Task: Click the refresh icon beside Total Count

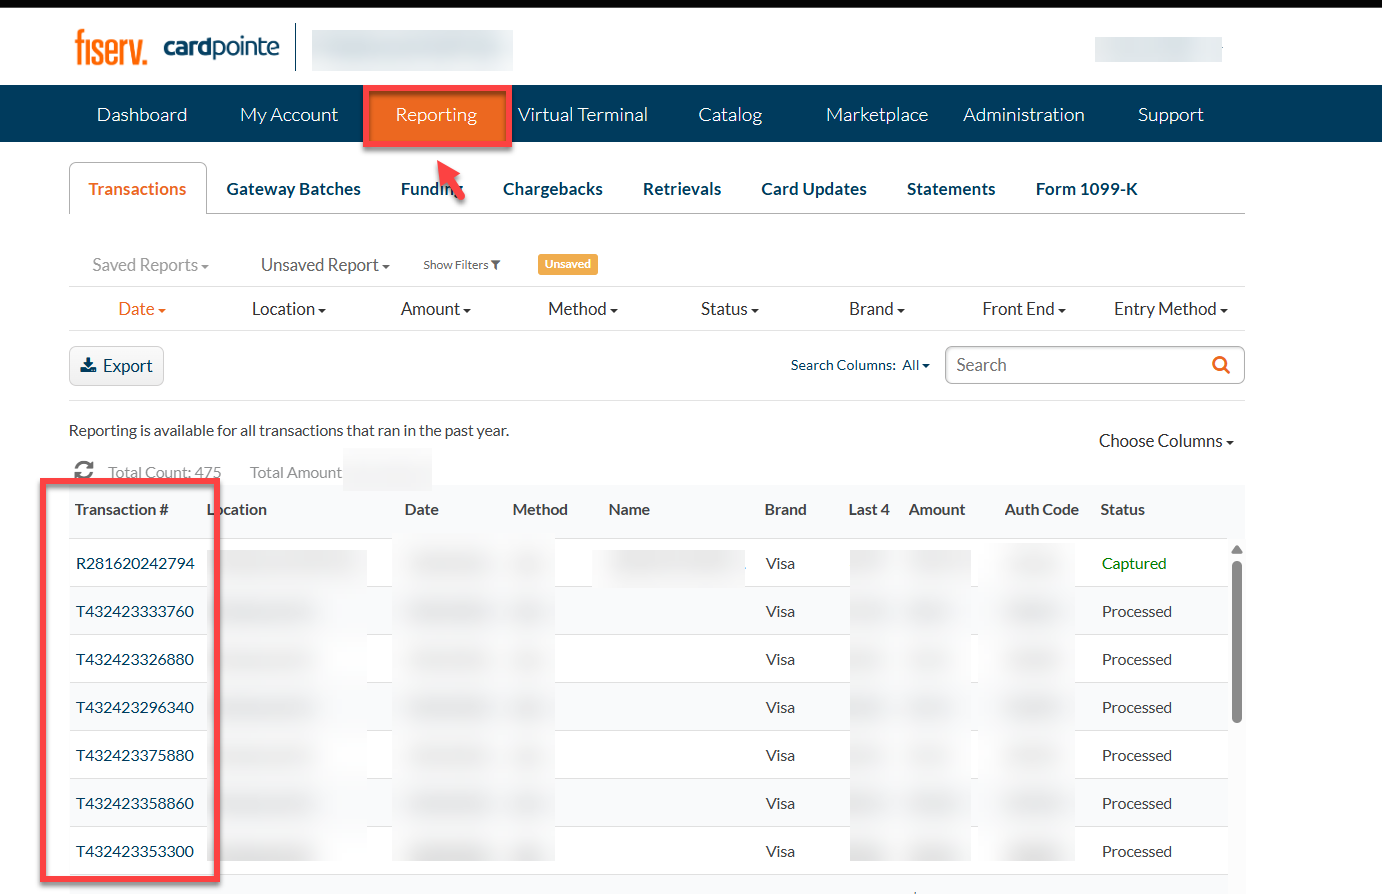Action: [84, 470]
